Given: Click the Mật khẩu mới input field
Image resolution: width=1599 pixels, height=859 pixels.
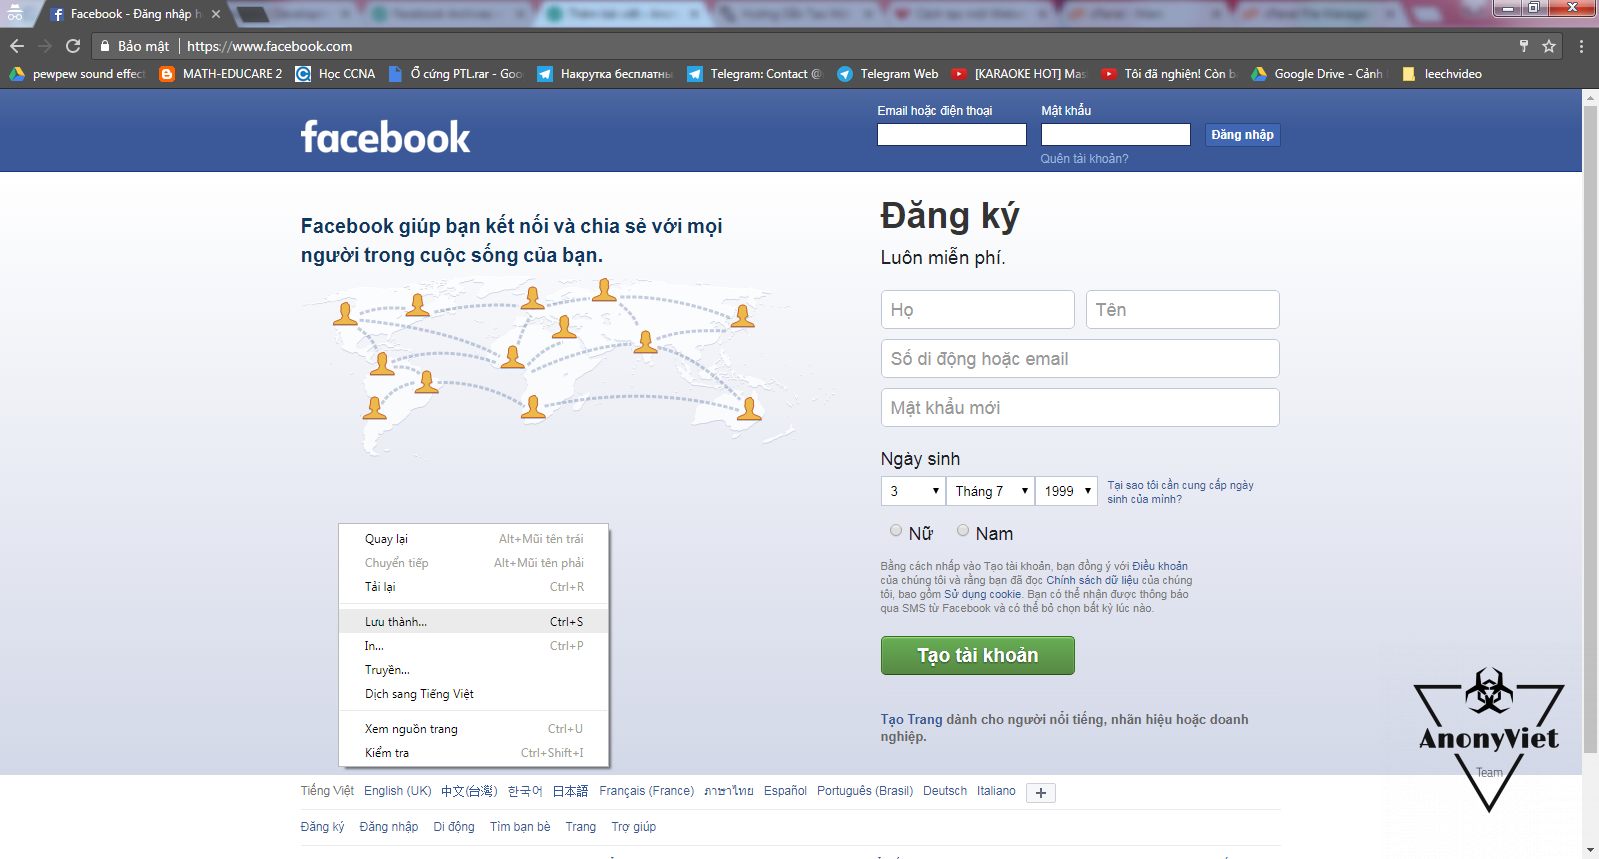Looking at the screenshot, I should tap(1079, 408).
